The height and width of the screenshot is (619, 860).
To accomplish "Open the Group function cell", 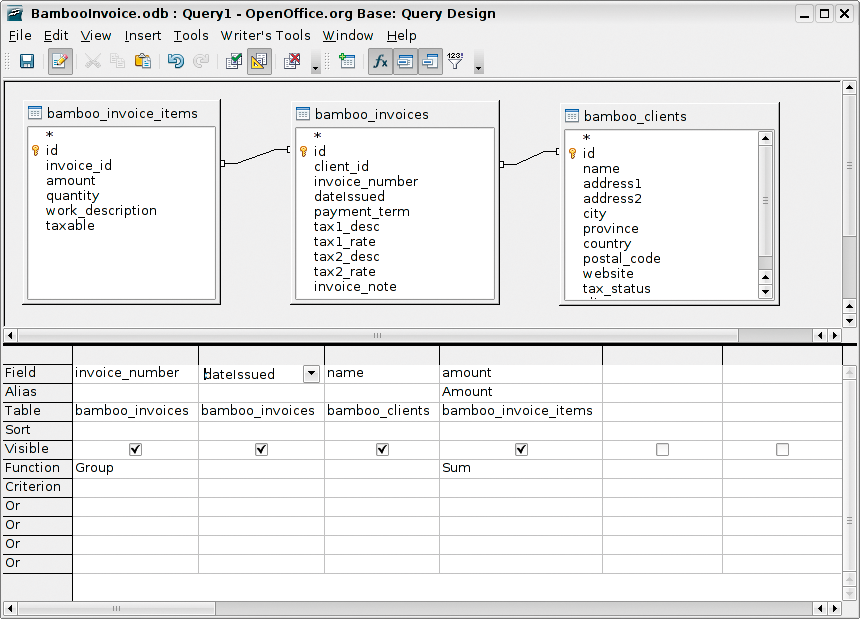I will [x=135, y=468].
